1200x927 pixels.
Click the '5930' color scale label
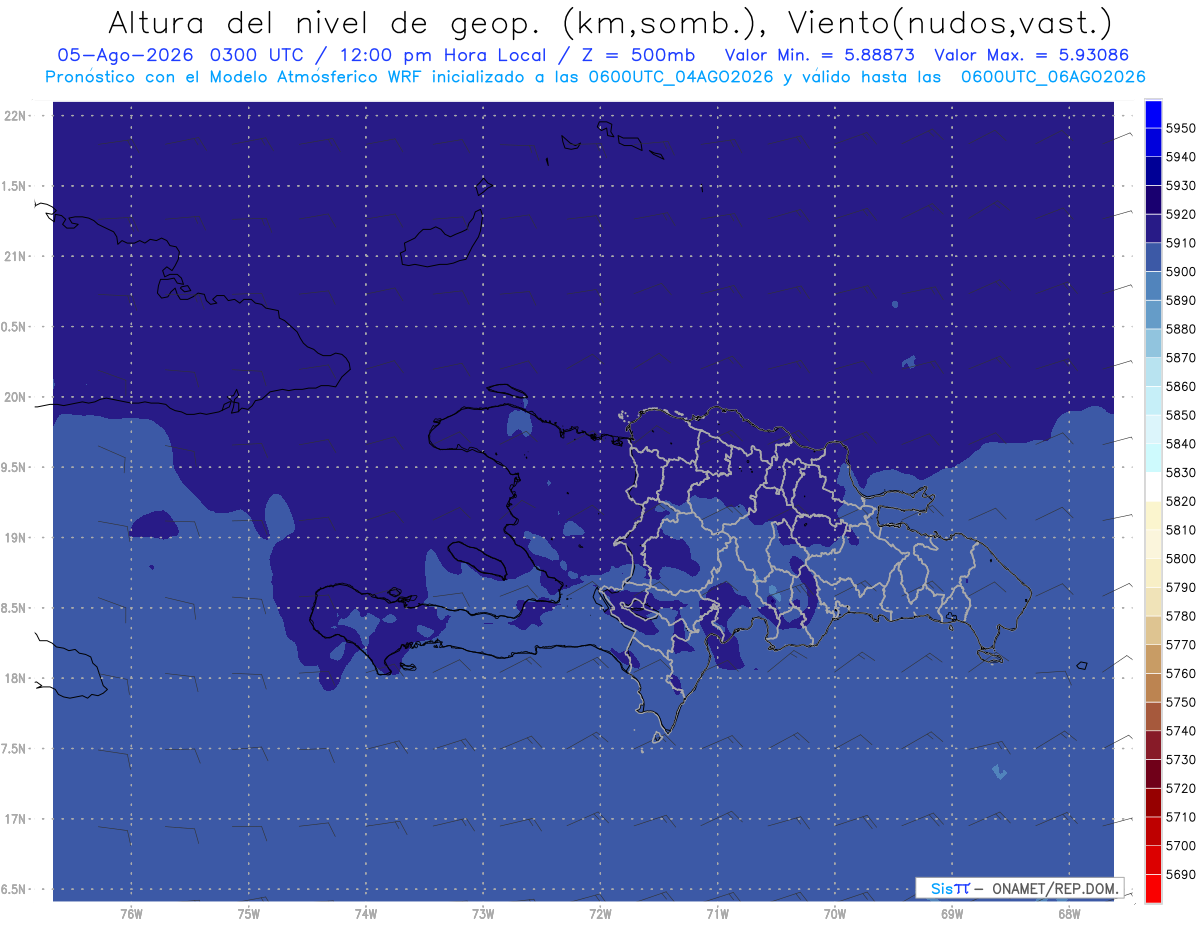(1180, 186)
